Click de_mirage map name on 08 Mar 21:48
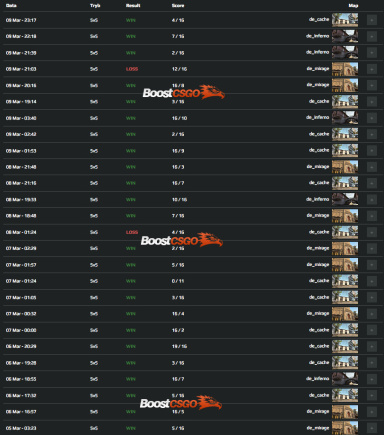Image resolution: width=384 pixels, height=435 pixels. (x=318, y=167)
